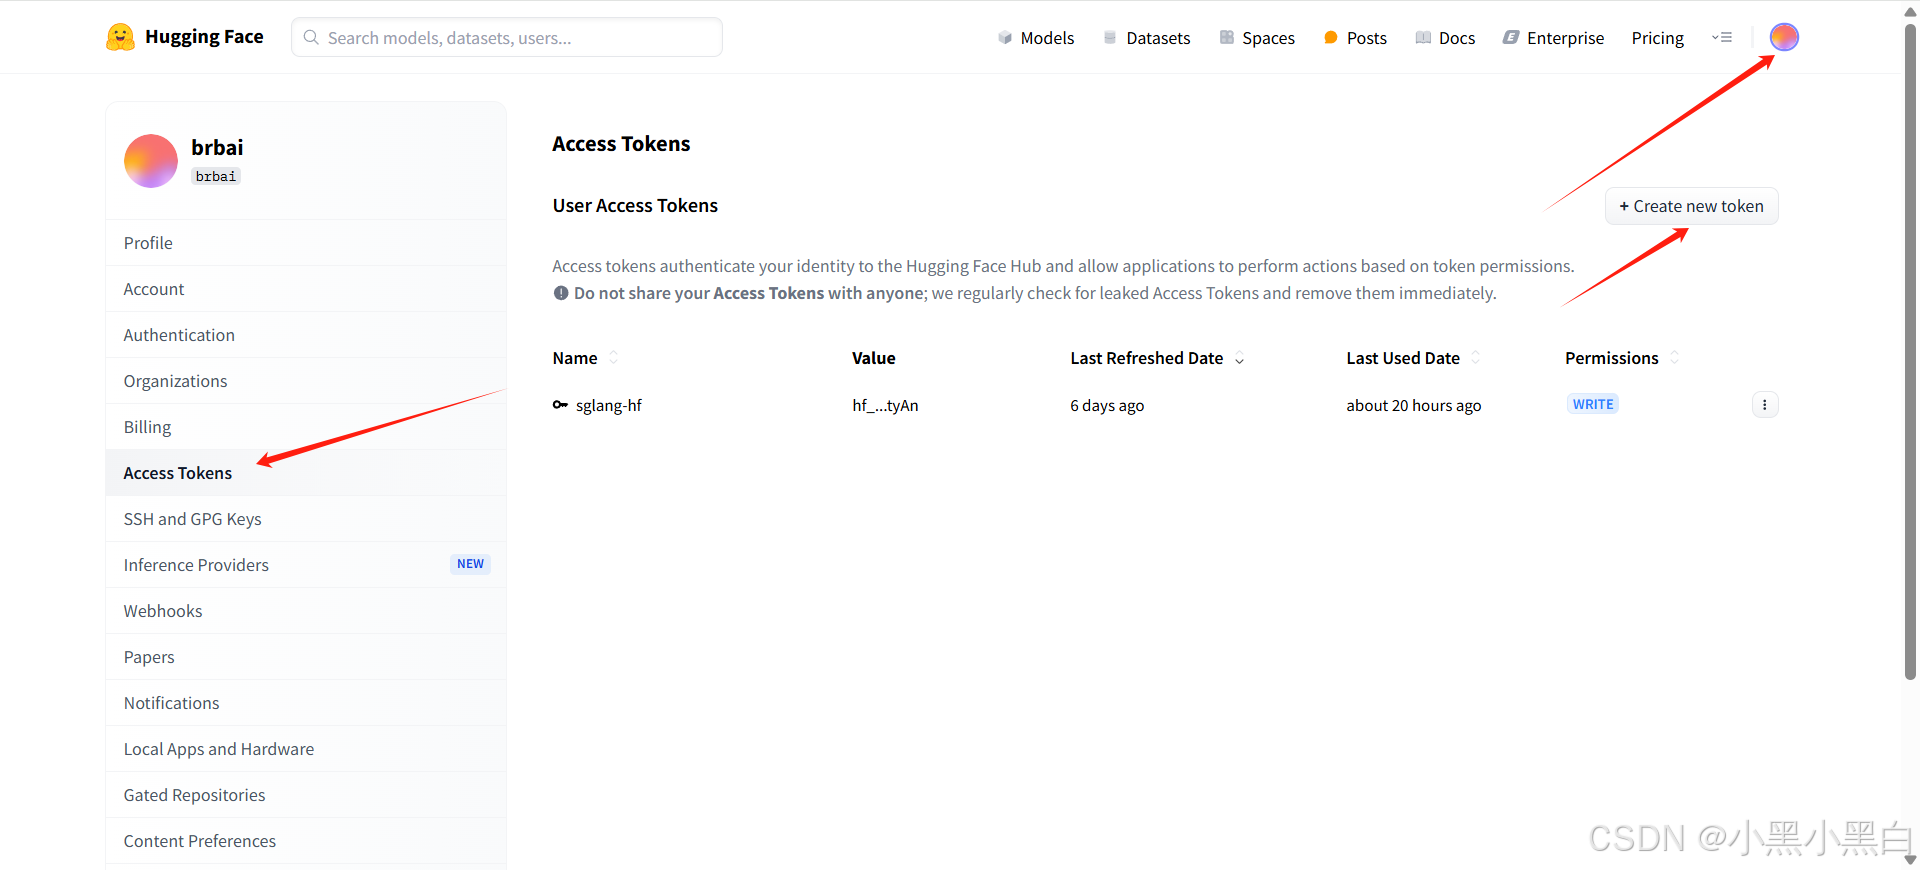Screen dimensions: 1920x870
Task: Sort tokens by Last Used Date
Action: (x=1476, y=358)
